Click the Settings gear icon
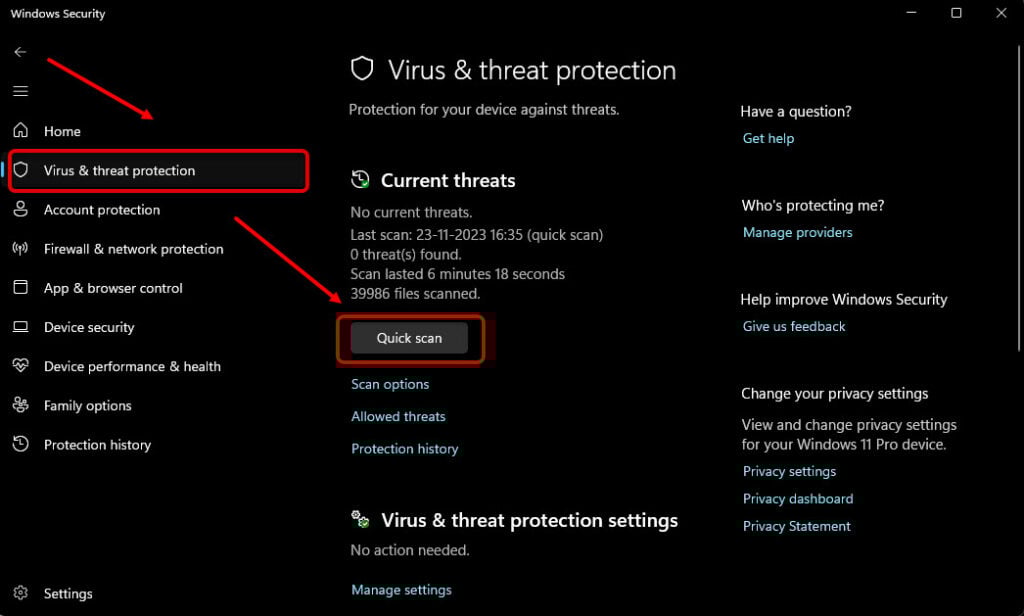Screen dimensions: 1024x616 click(x=20, y=592)
